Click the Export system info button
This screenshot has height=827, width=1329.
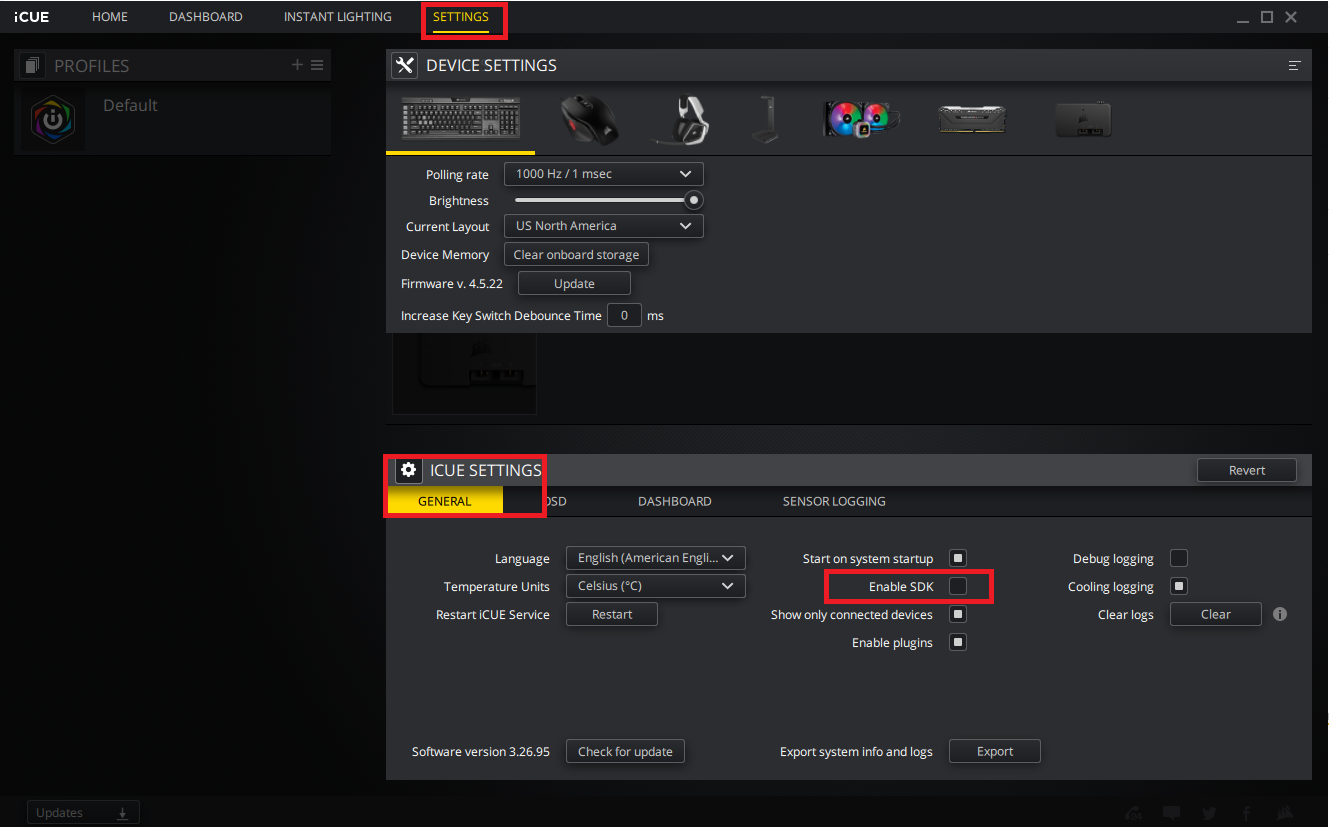[995, 751]
